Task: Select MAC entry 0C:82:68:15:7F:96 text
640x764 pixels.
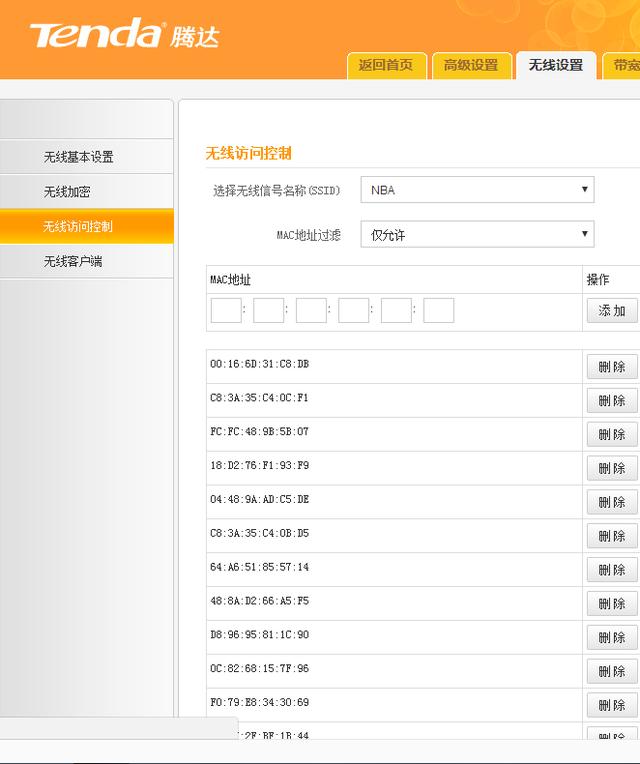Action: pyautogui.click(x=260, y=668)
